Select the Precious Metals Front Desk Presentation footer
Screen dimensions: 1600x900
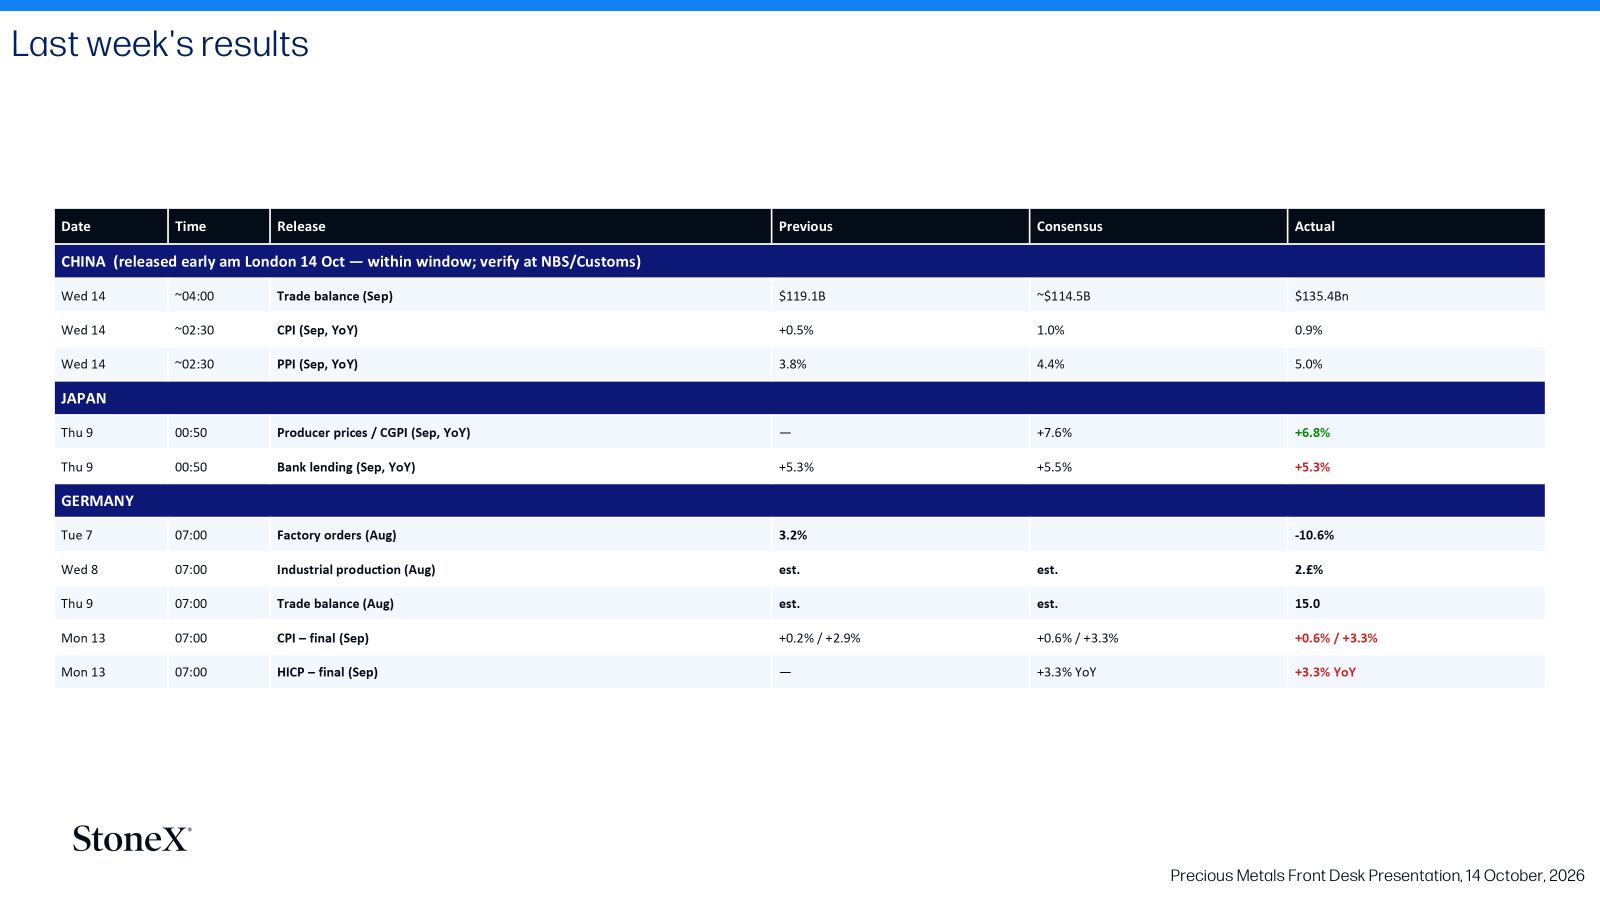tap(1377, 875)
